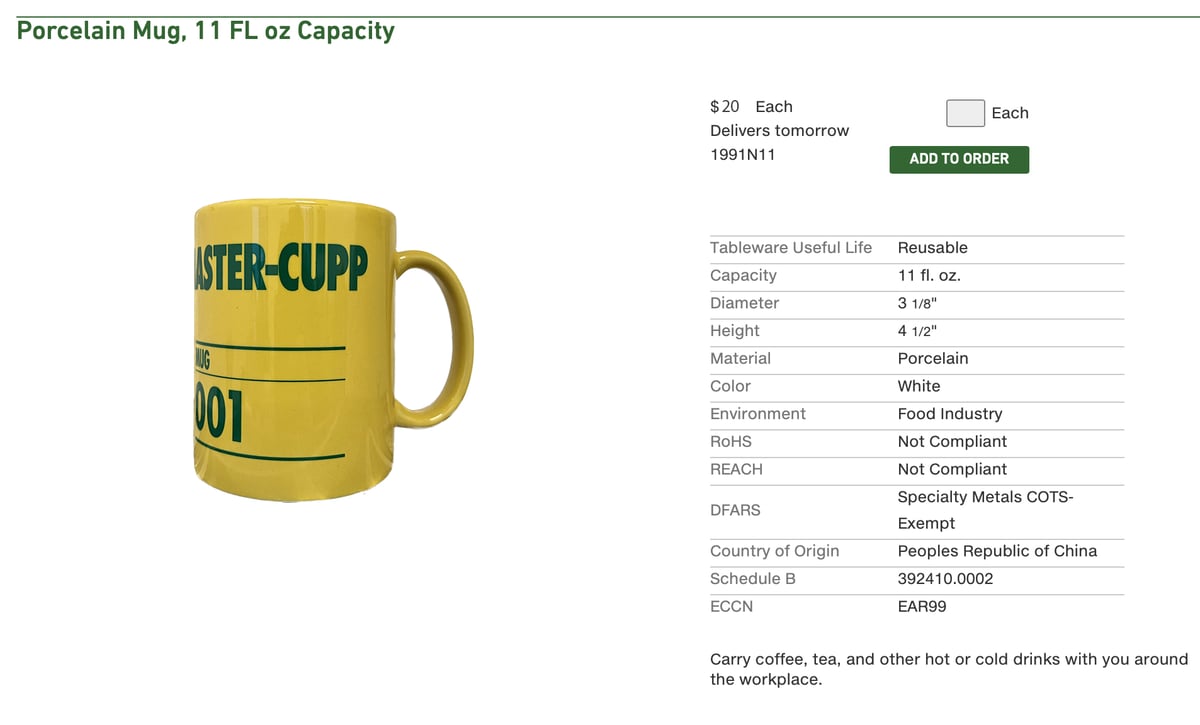Click the Food Industry environment value
Screen dimensions: 1200x725
950,414
